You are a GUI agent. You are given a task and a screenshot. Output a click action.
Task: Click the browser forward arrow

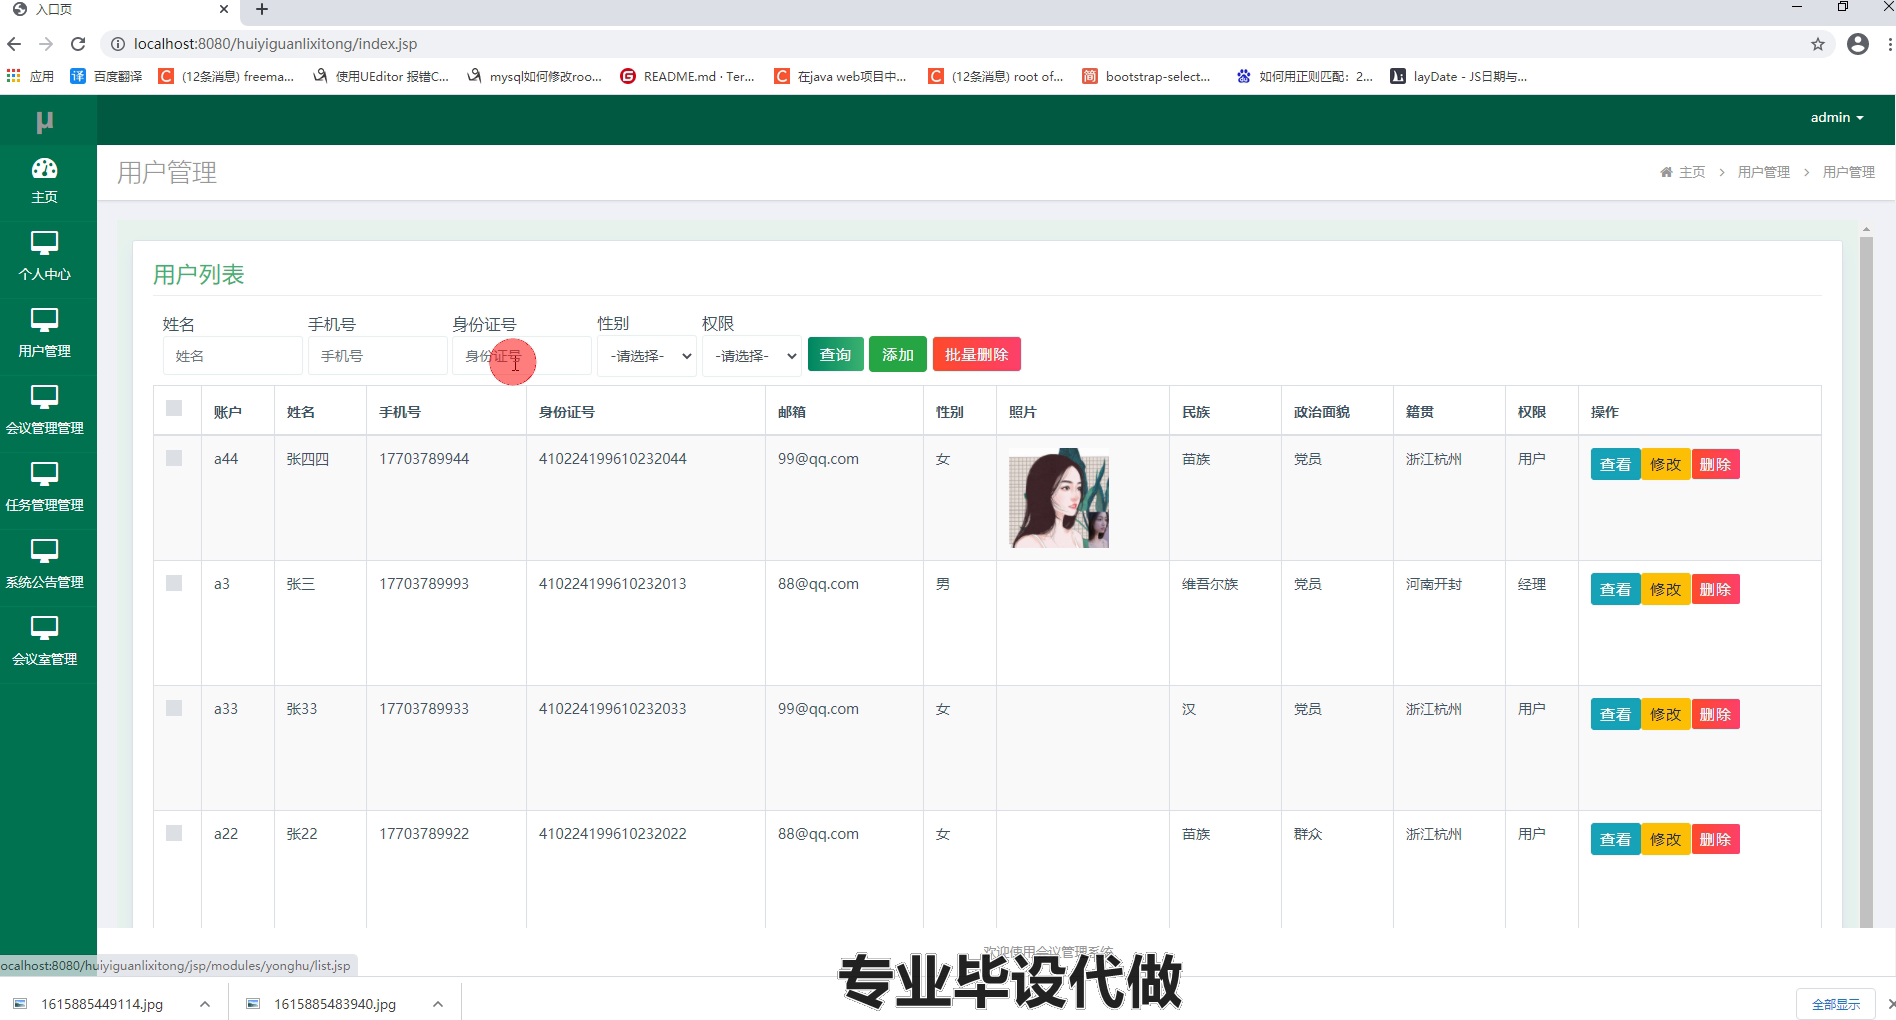(x=46, y=44)
